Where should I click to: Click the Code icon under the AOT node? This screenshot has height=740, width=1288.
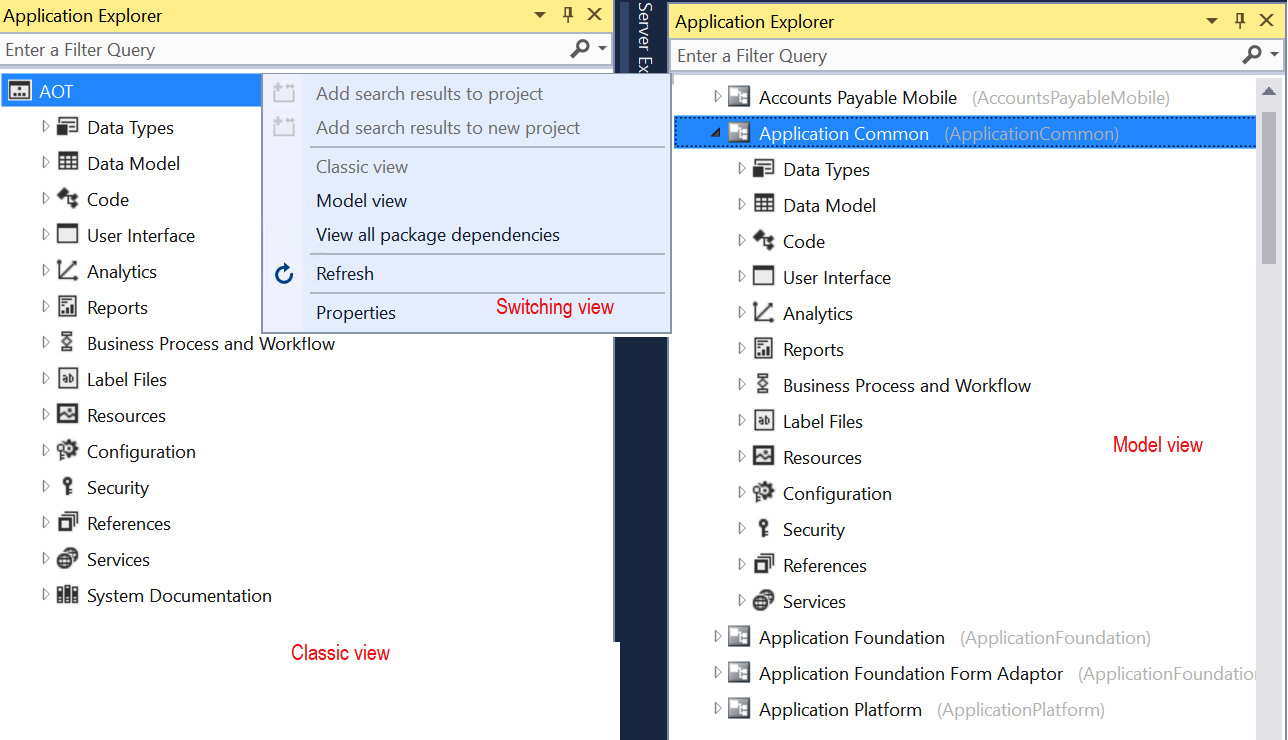68,199
